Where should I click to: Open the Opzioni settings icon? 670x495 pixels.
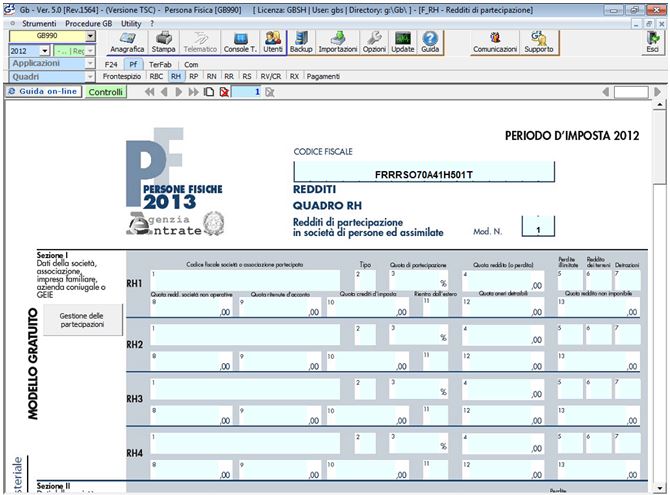click(x=374, y=43)
